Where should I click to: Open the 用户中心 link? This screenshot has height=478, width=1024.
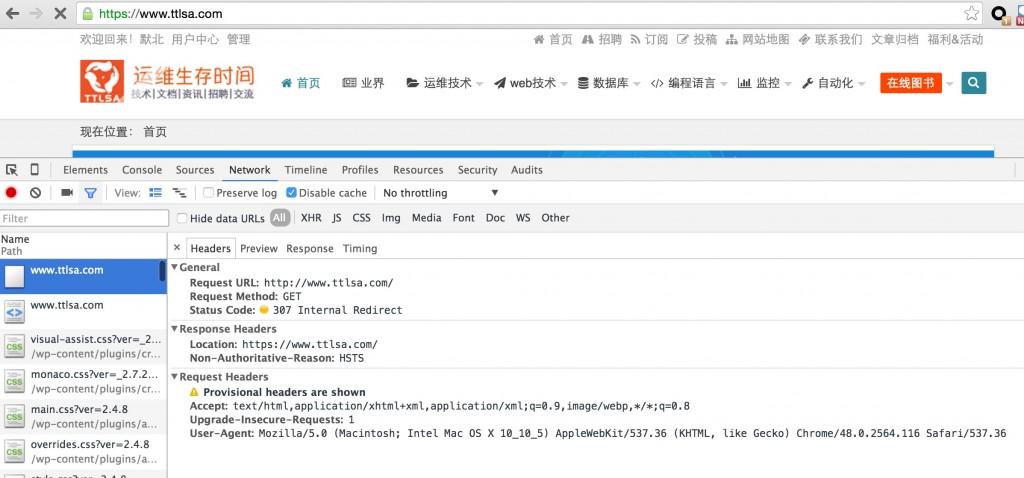coord(195,39)
